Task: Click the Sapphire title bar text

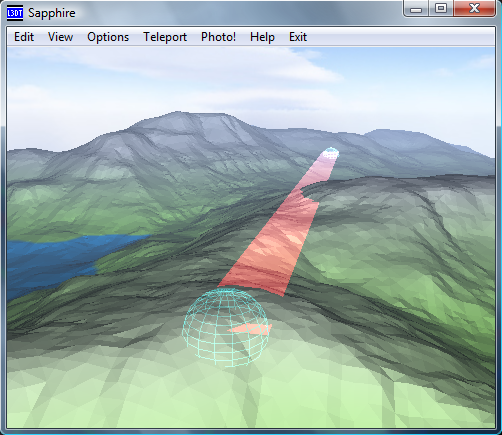Action: click(x=52, y=13)
